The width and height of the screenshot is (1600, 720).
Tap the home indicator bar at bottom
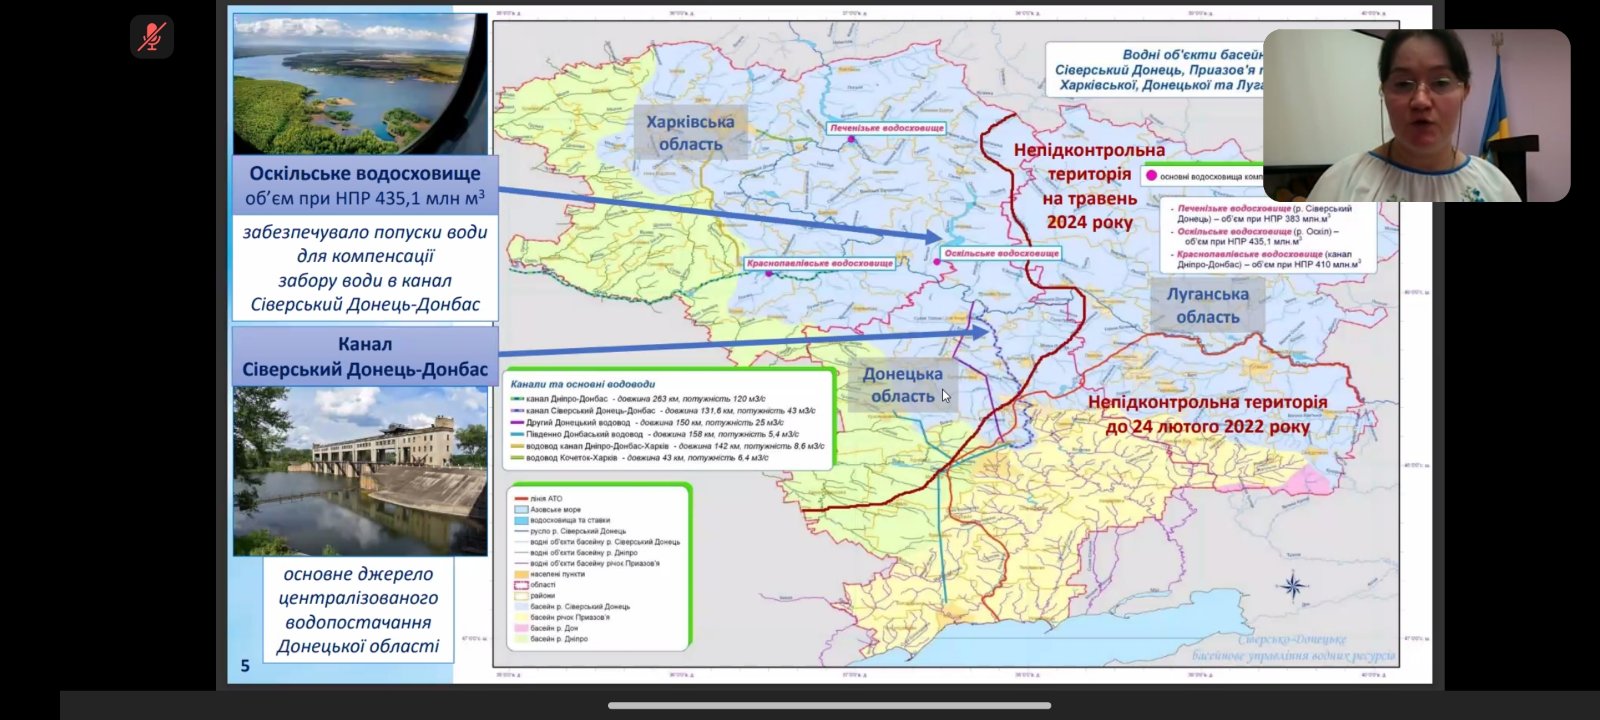[829, 706]
